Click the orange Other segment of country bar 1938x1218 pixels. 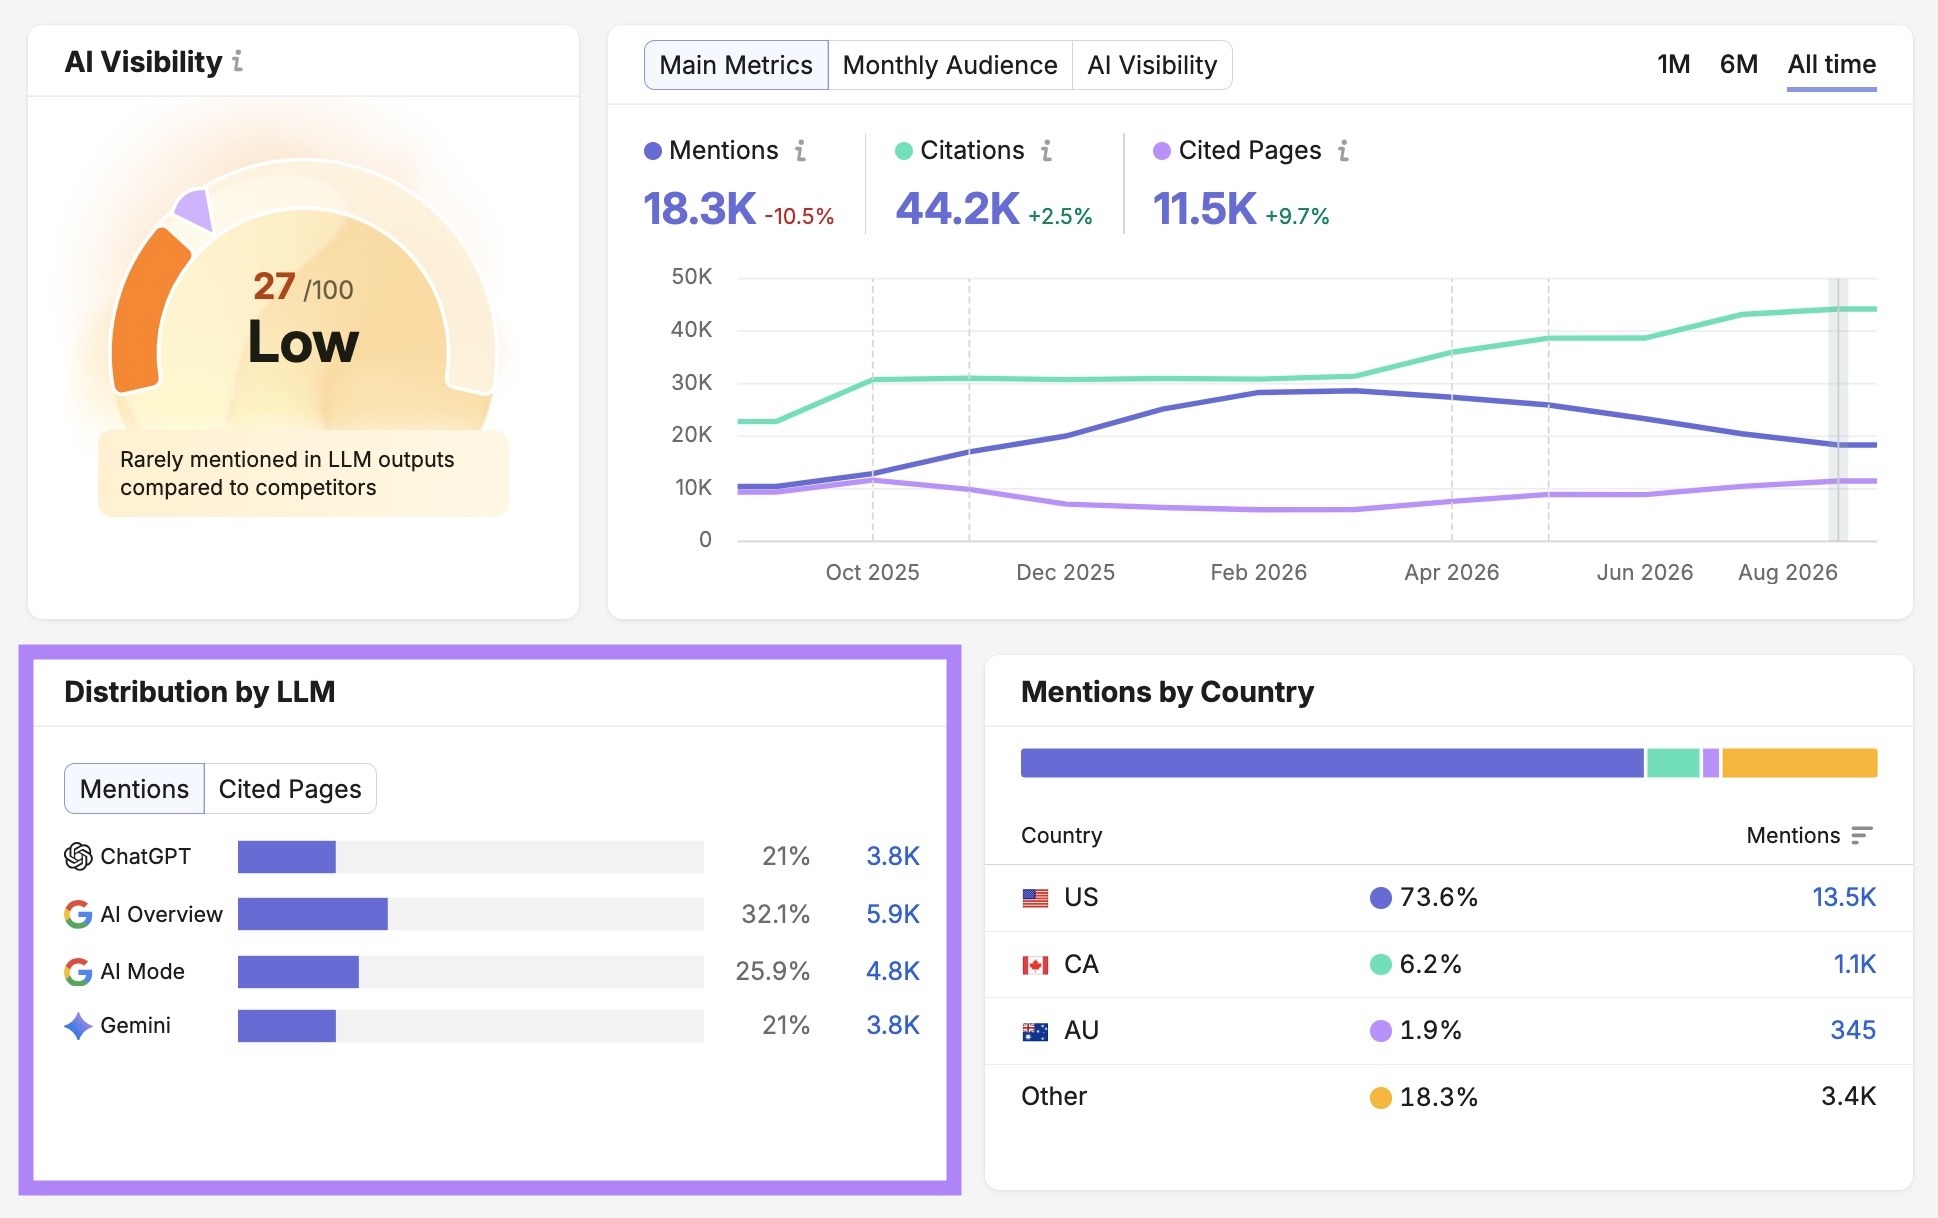click(x=1799, y=763)
